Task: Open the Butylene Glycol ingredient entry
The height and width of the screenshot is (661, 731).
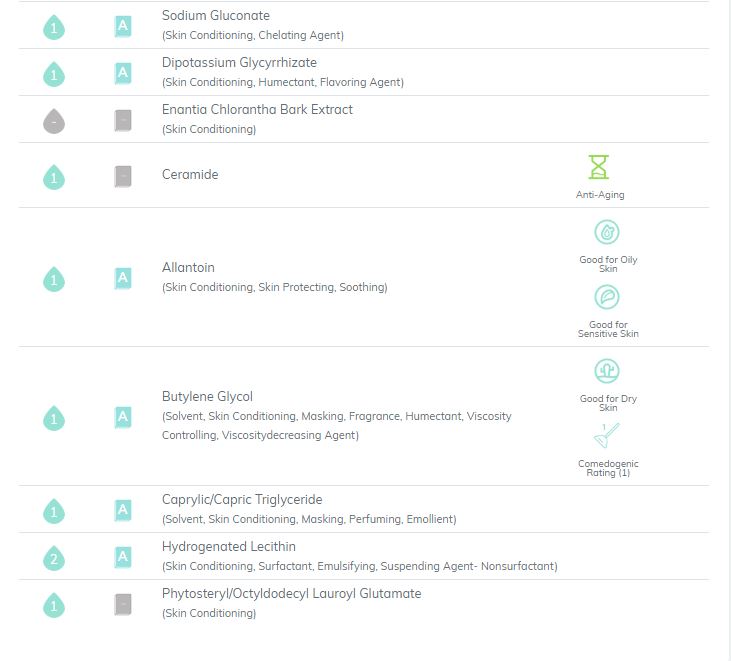Action: pos(207,397)
